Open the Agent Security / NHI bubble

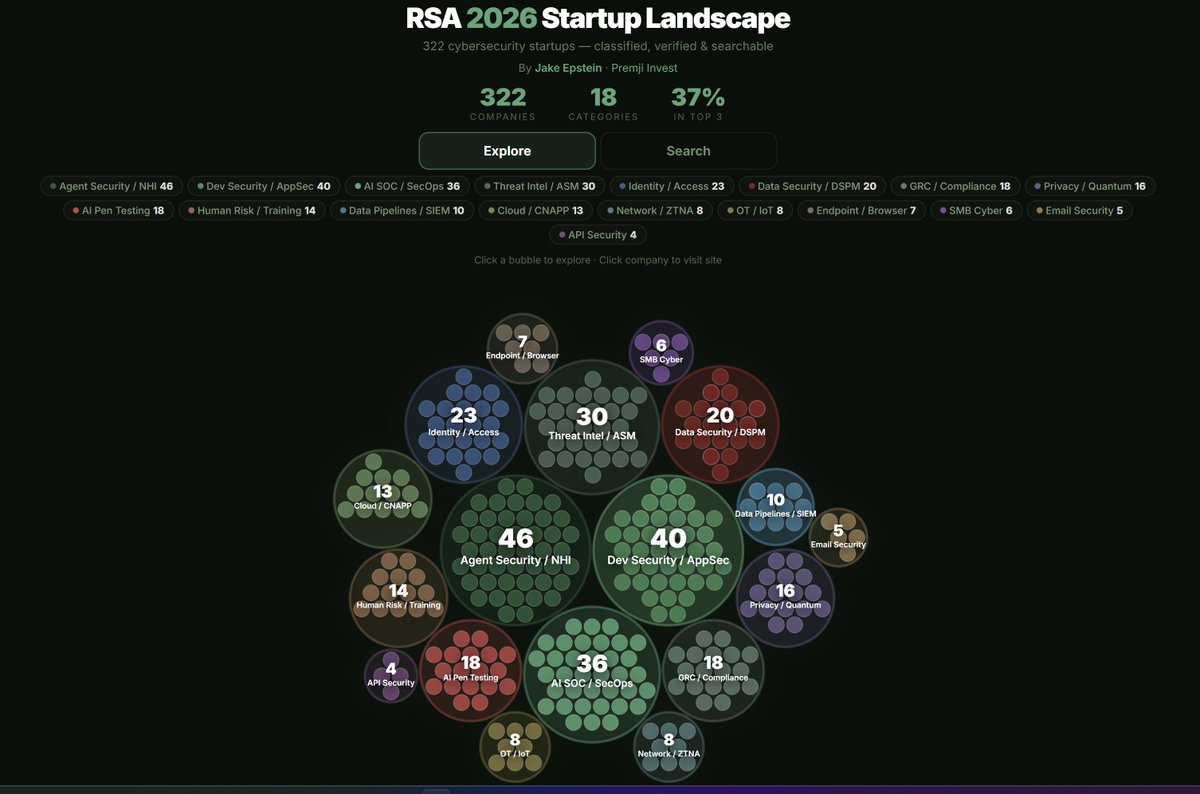click(x=516, y=550)
